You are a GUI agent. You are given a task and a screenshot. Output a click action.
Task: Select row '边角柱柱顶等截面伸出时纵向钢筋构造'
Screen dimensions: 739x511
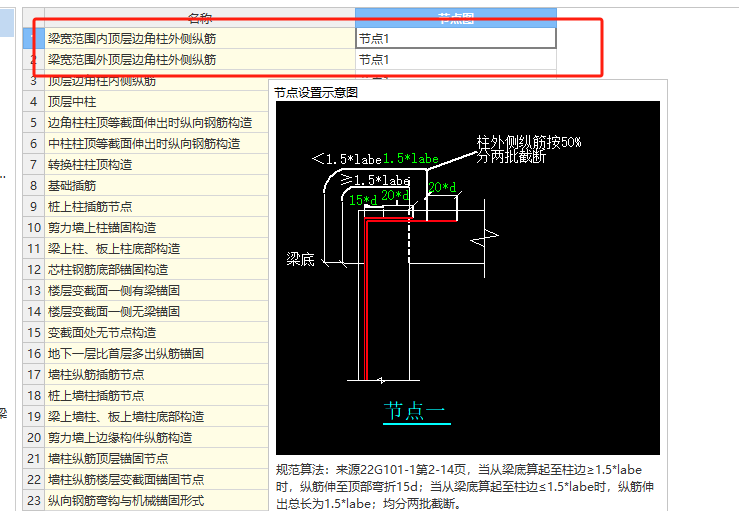tap(156, 123)
